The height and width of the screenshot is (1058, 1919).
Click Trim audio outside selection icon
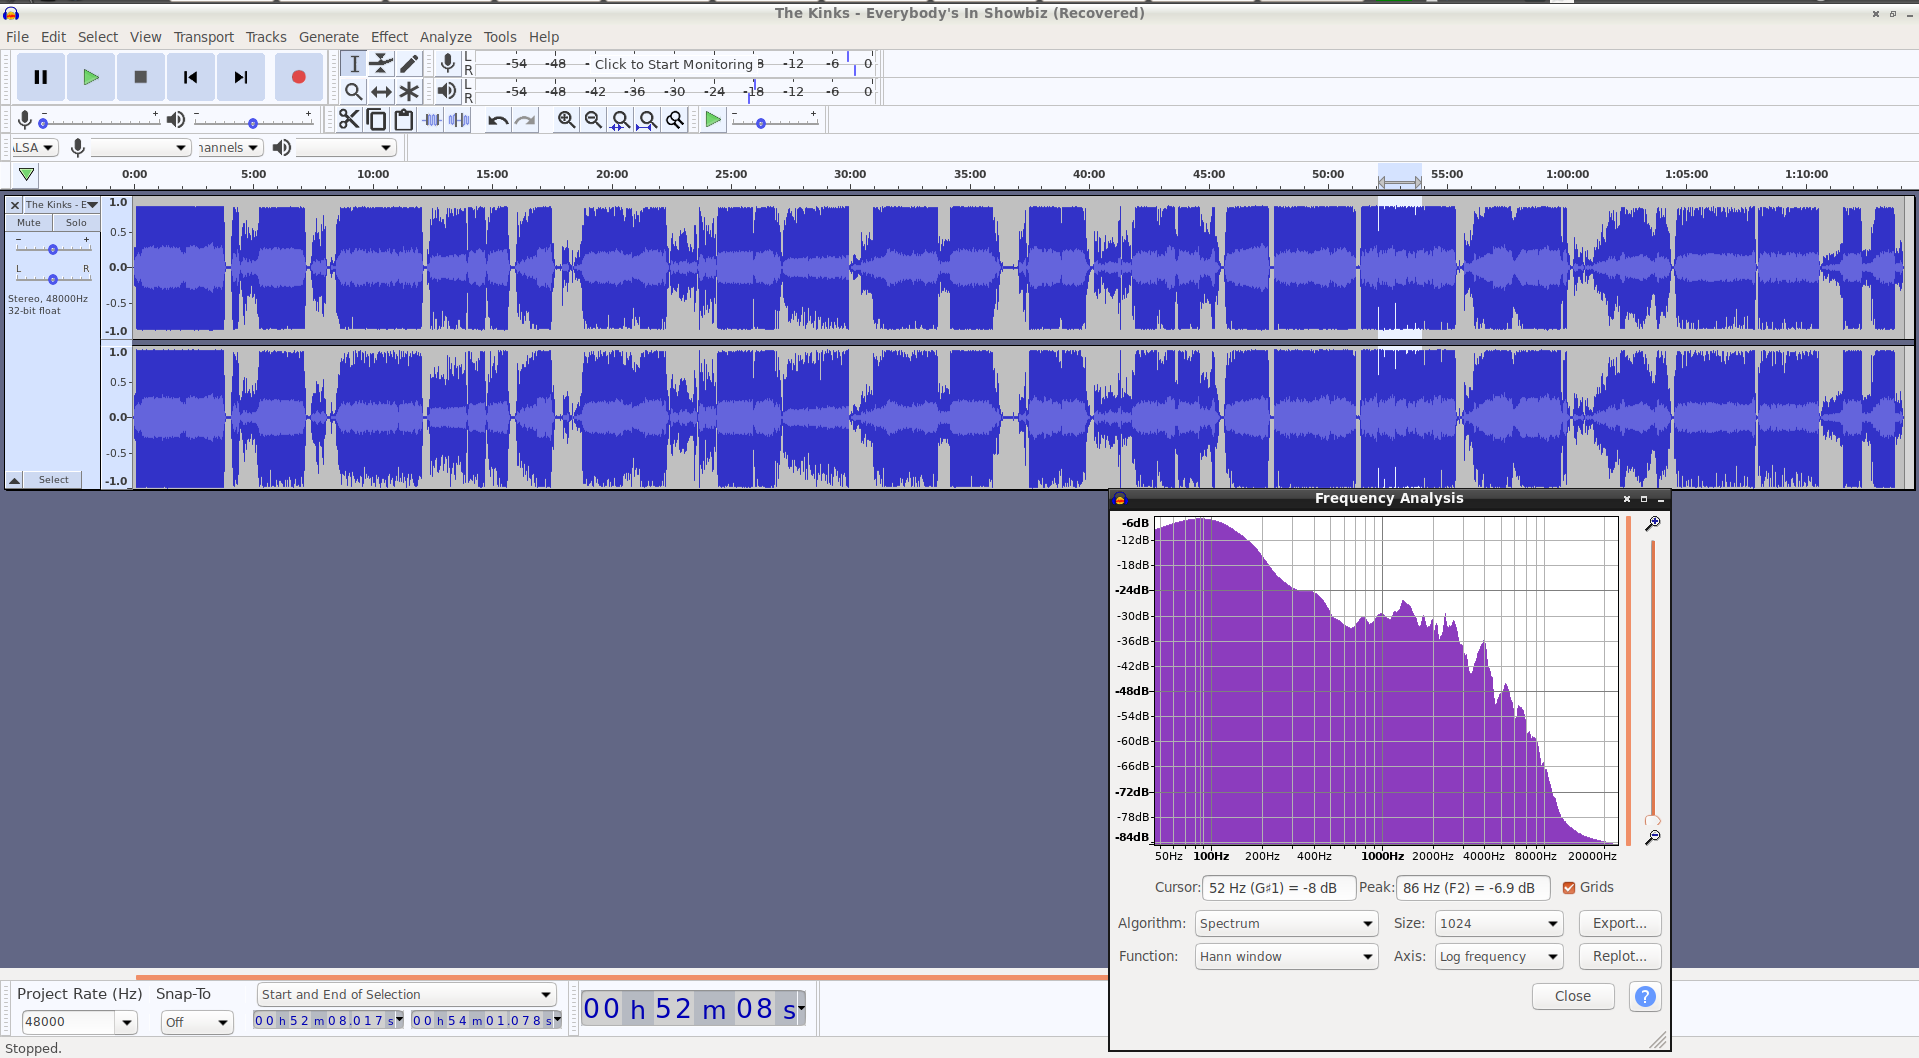click(x=431, y=120)
